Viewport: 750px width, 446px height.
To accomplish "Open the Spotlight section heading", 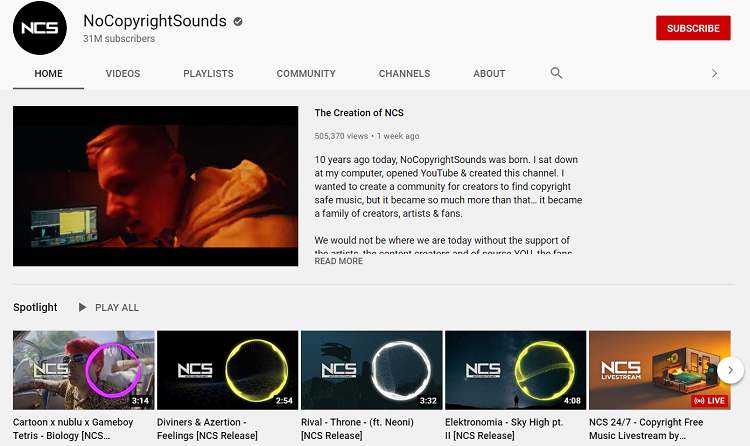I will click(x=35, y=307).
